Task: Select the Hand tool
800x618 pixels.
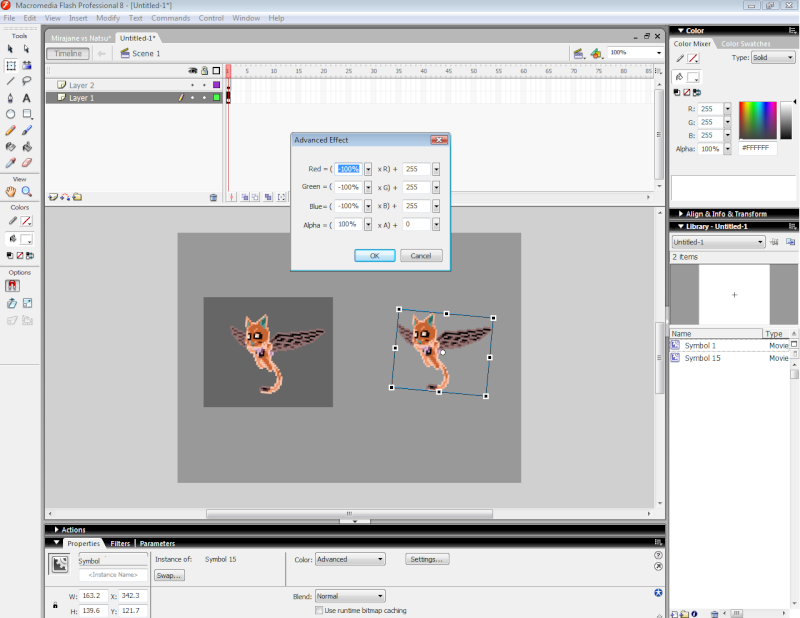Action: coord(11,192)
